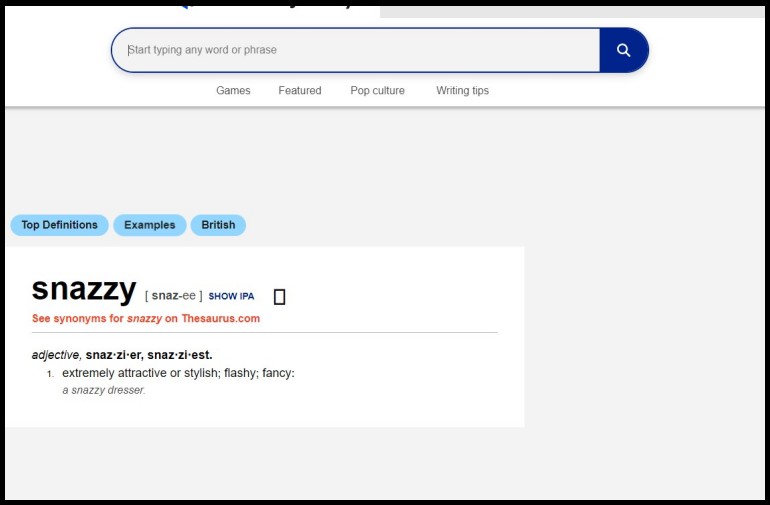Click the magnifying glass search button
770x505 pixels.
coord(623,50)
